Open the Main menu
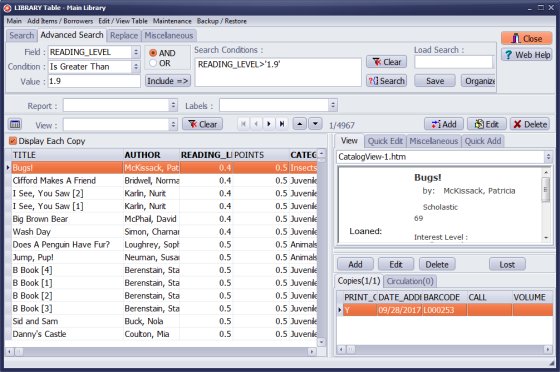 tap(14, 21)
